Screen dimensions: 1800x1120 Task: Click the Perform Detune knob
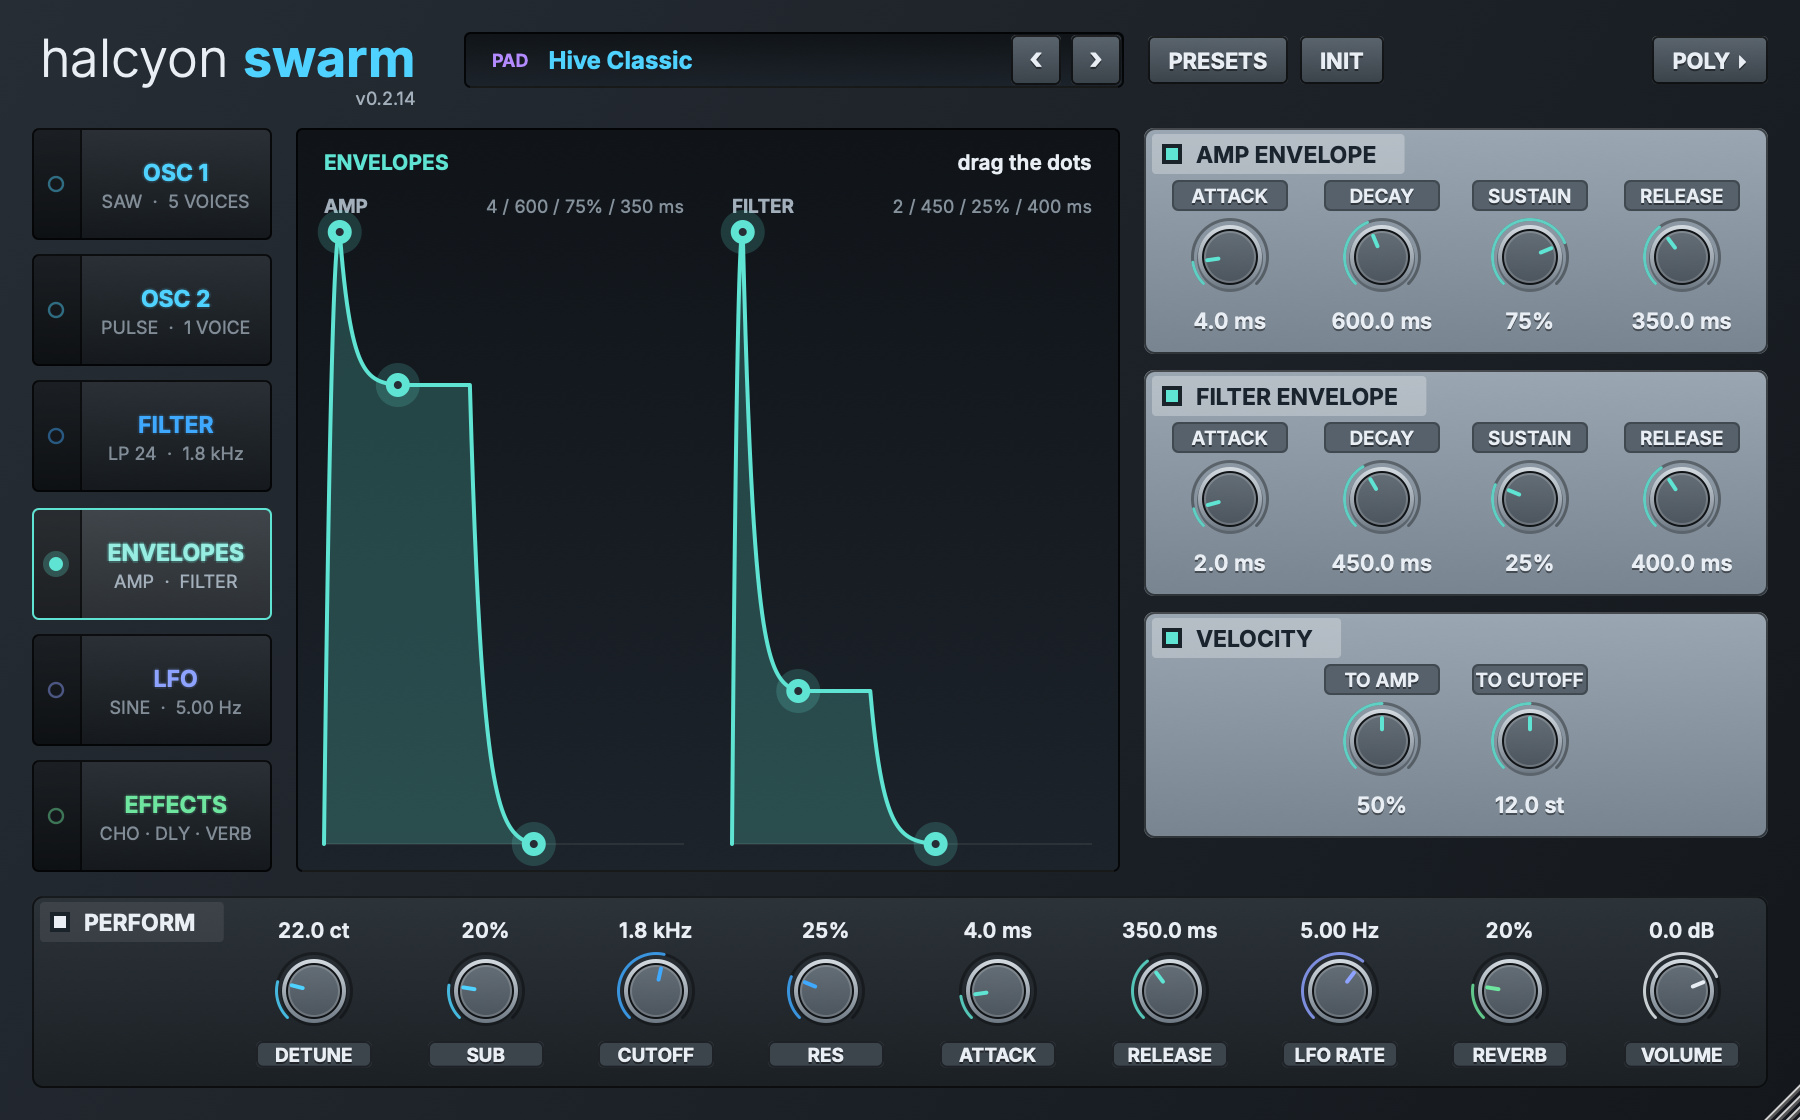click(313, 991)
